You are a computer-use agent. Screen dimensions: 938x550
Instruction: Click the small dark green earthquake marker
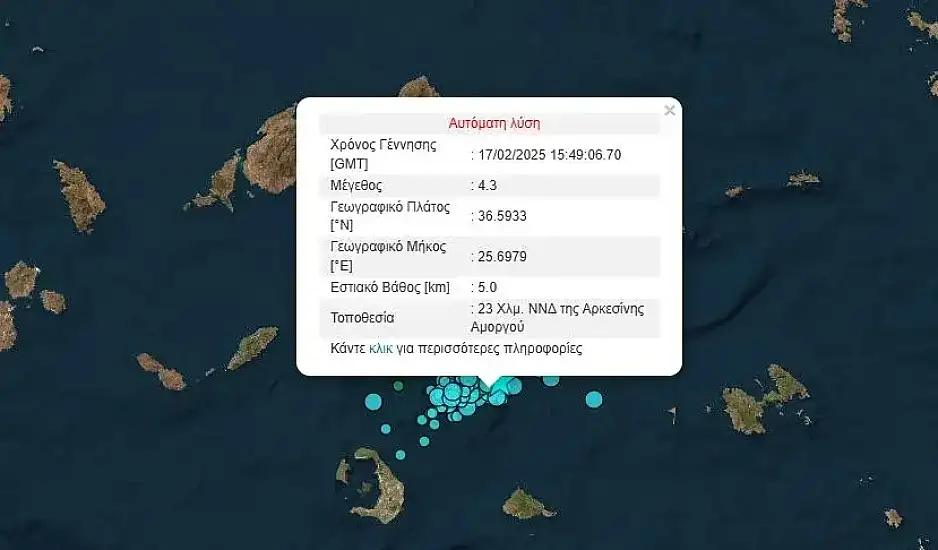click(x=398, y=386)
